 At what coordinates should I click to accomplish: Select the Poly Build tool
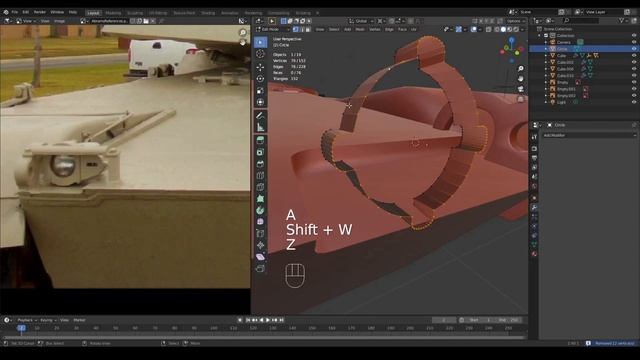260,199
